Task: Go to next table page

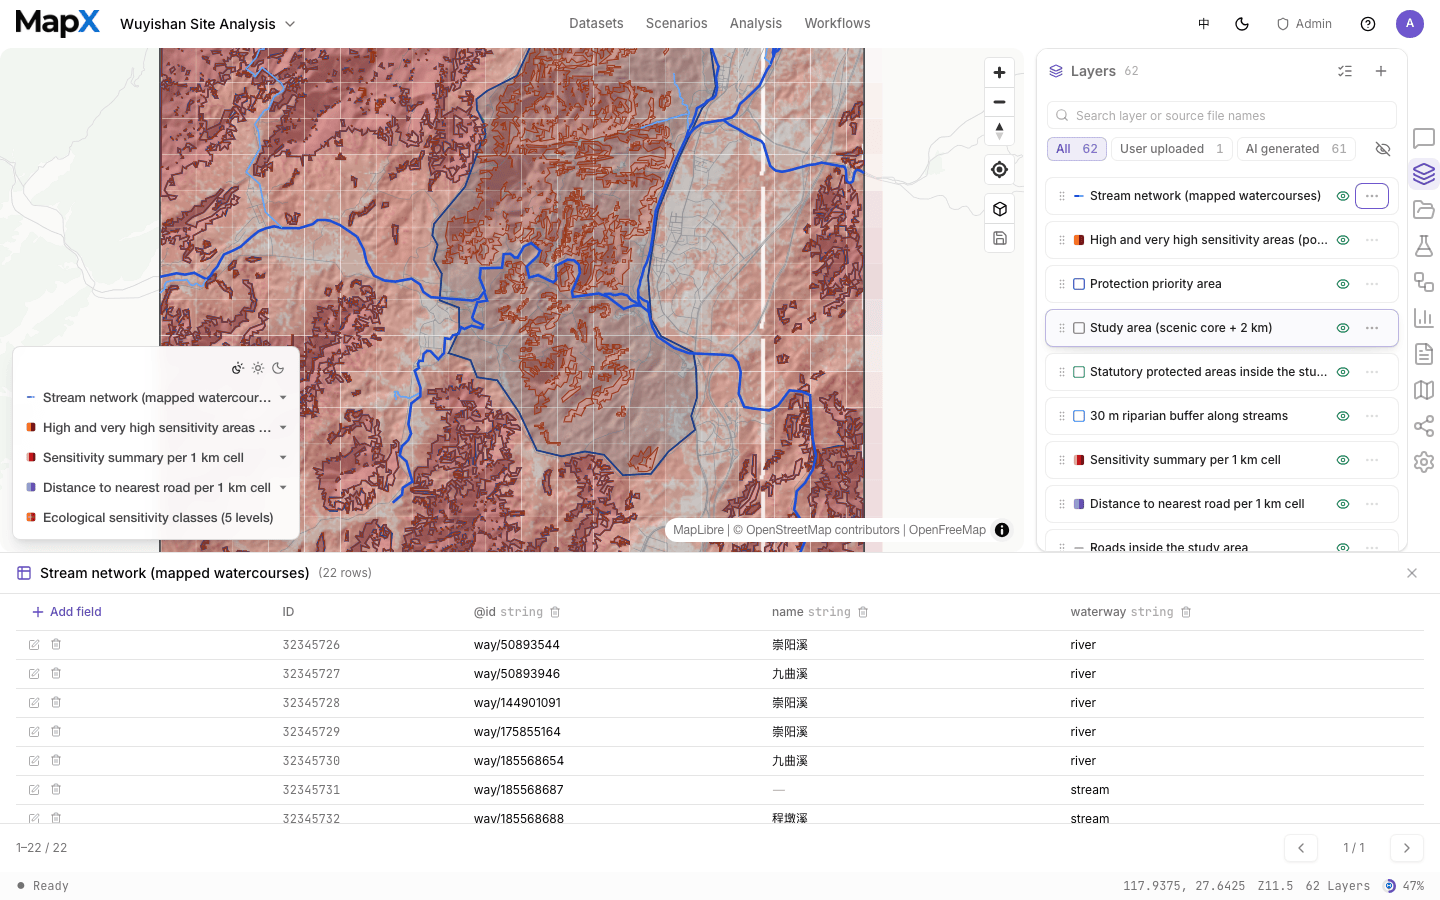Action: coord(1406,848)
